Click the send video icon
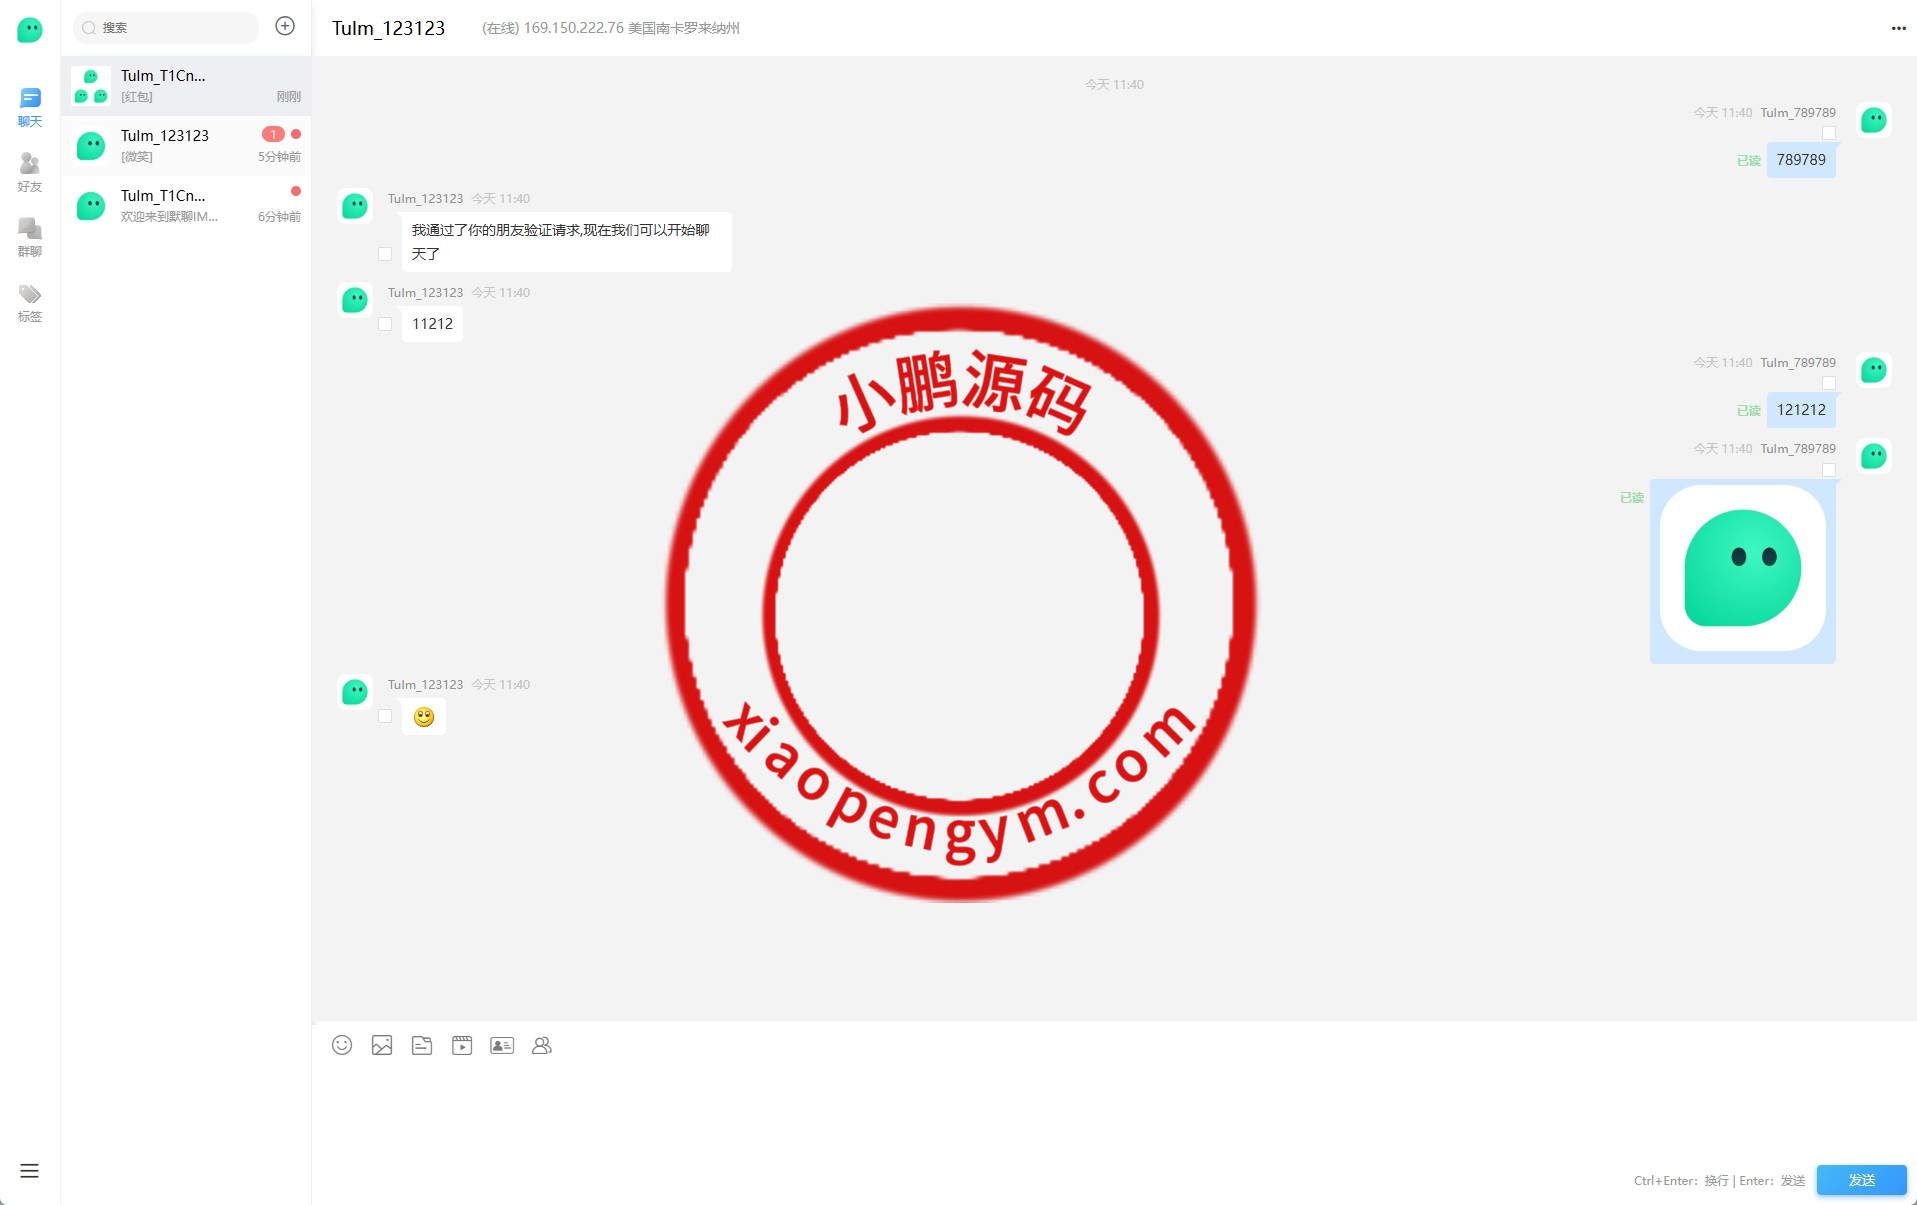This screenshot has height=1205, width=1917. 462,1045
